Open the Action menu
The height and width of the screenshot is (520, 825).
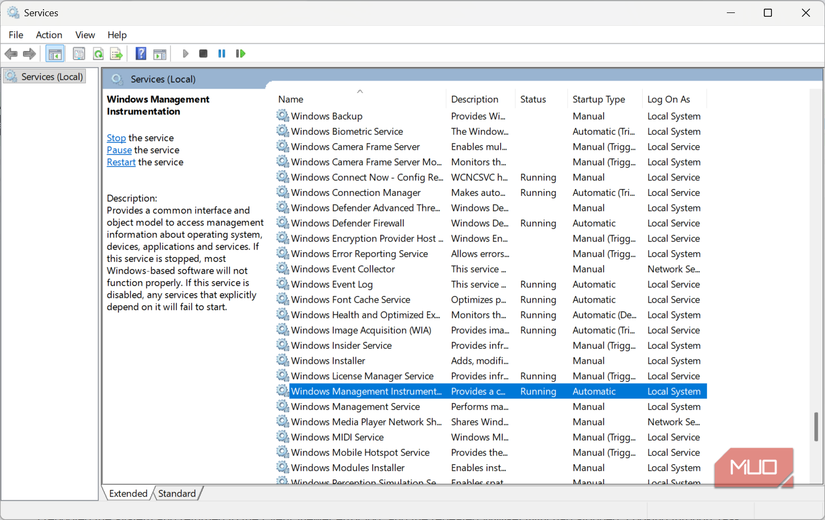[x=49, y=35]
